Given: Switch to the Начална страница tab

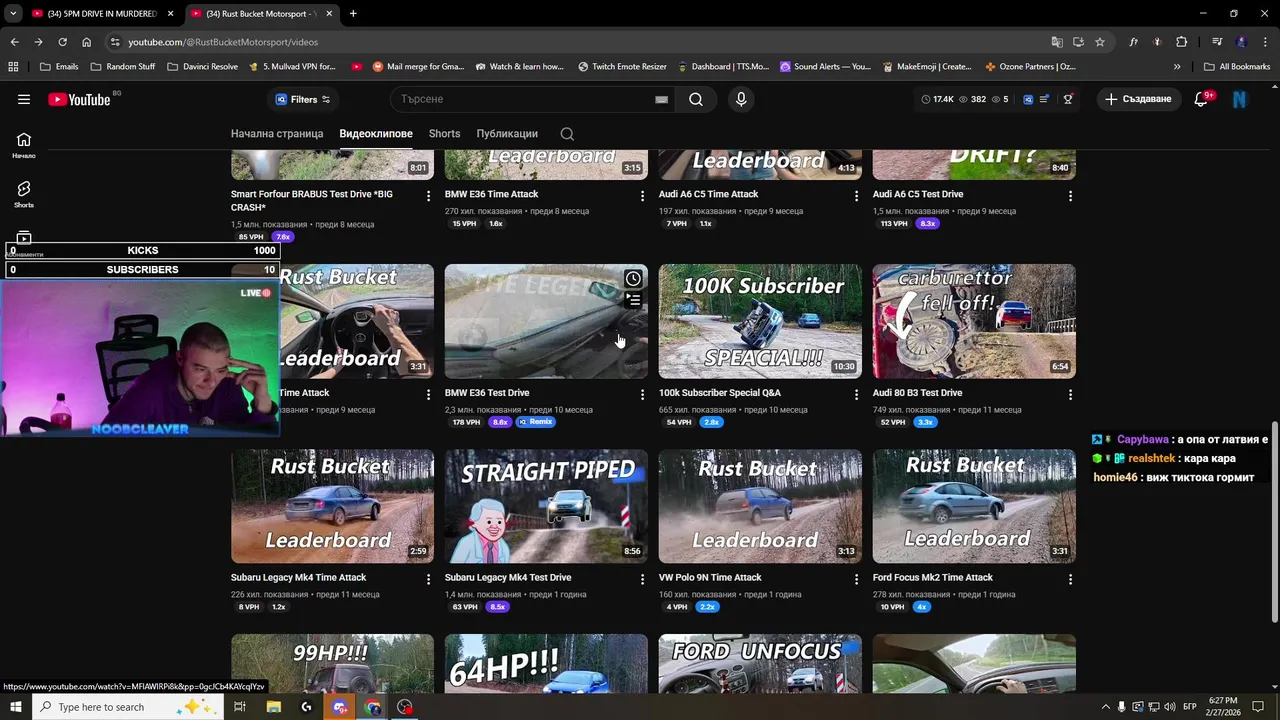Looking at the screenshot, I should pos(277,134).
